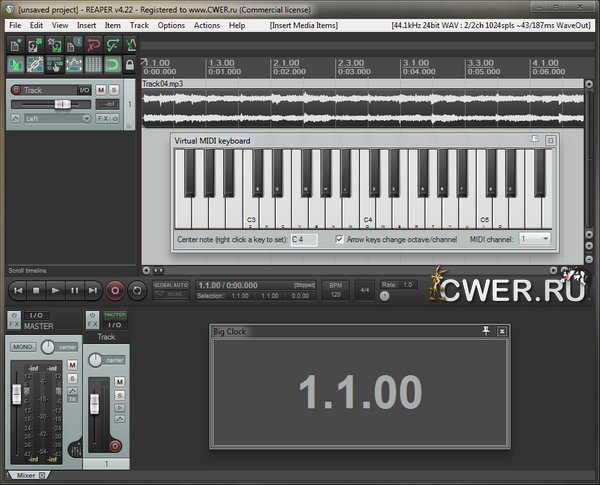Mute the track in the track panel
The height and width of the screenshot is (485, 600).
click(x=101, y=90)
